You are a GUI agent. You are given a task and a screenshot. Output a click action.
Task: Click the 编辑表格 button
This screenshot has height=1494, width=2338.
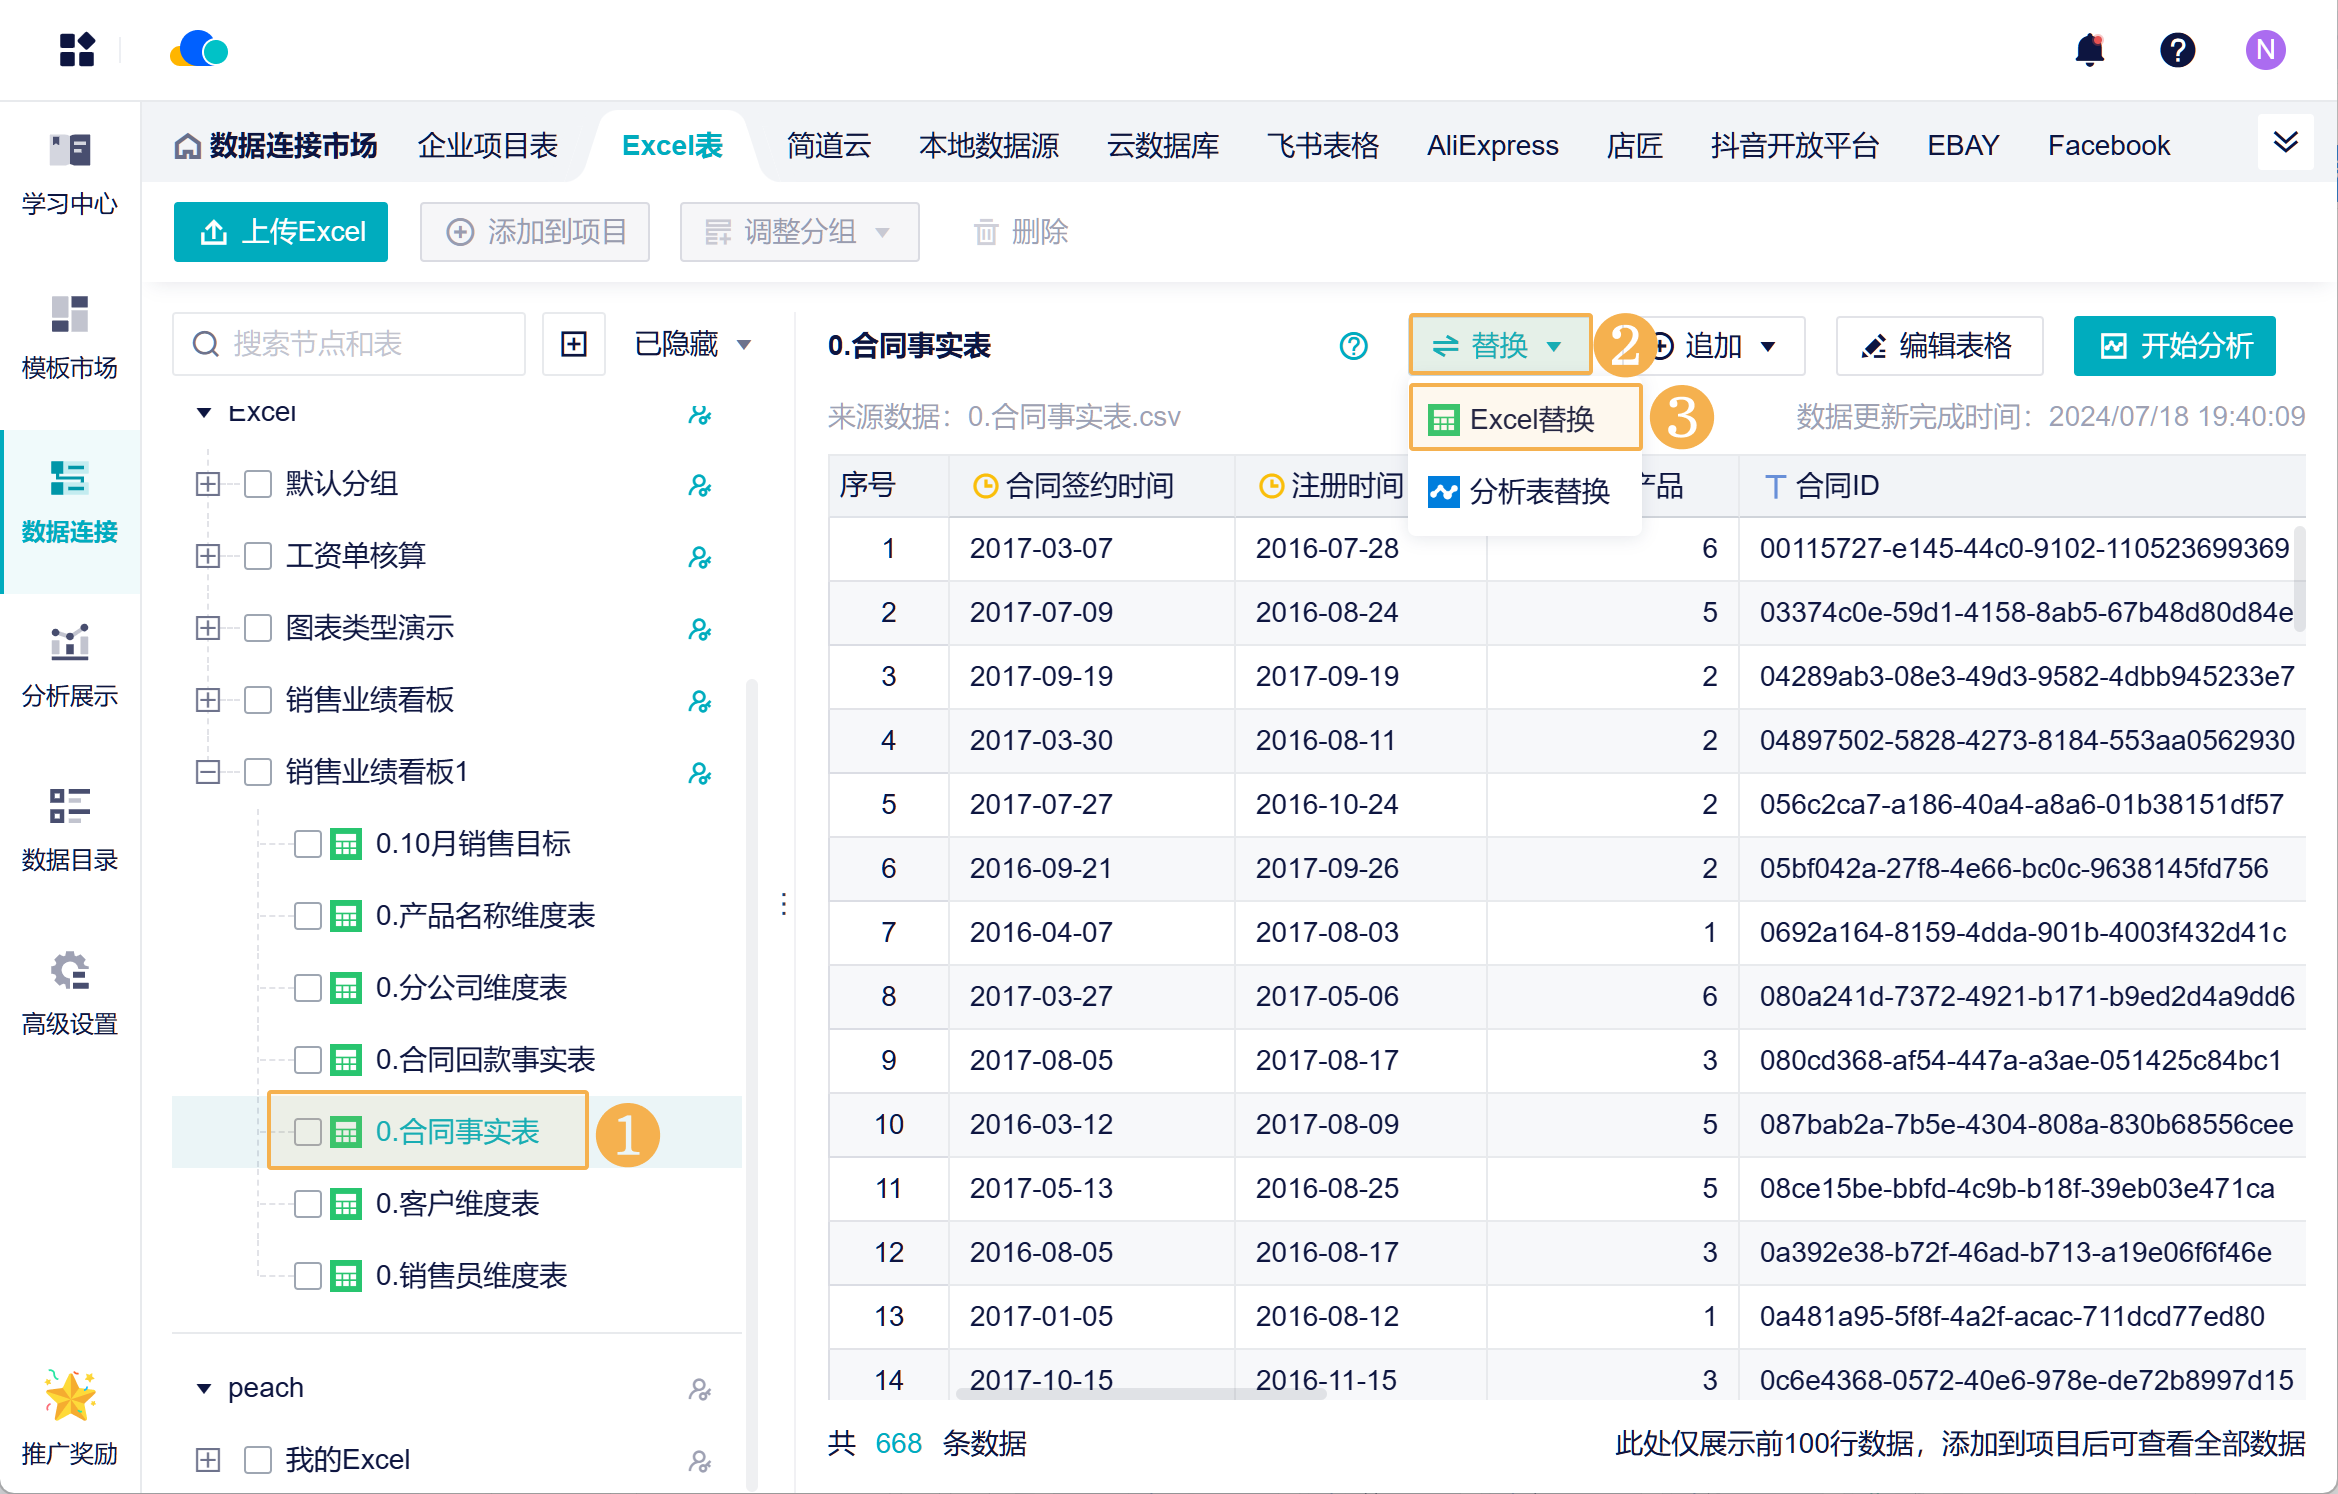(x=1939, y=346)
